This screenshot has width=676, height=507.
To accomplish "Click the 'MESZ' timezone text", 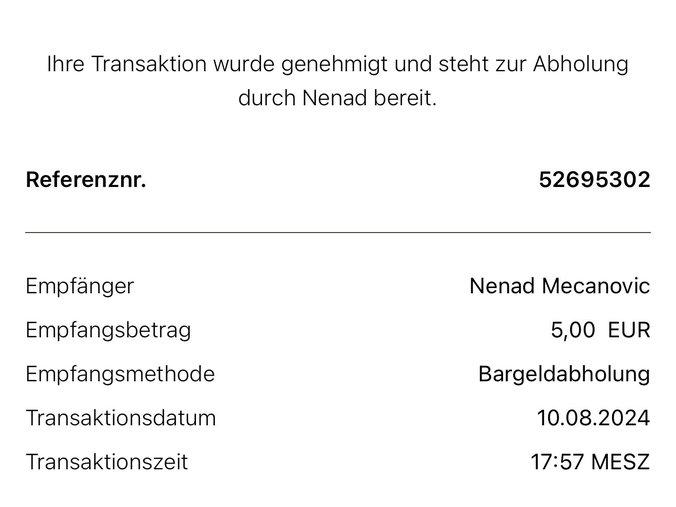I will [x=620, y=462].
